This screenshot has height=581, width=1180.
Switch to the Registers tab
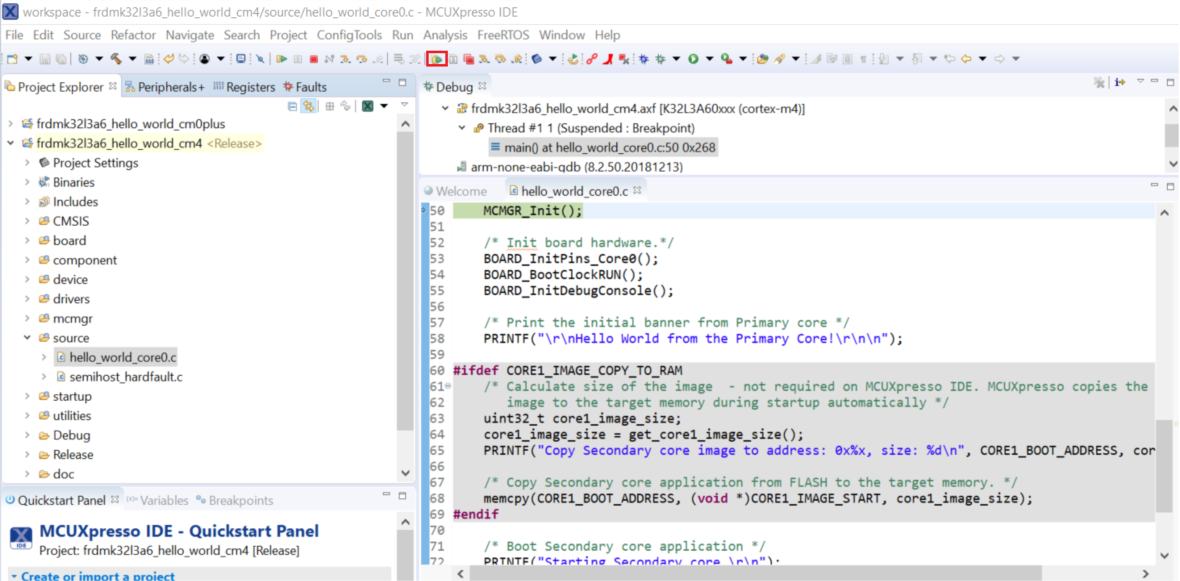(245, 87)
